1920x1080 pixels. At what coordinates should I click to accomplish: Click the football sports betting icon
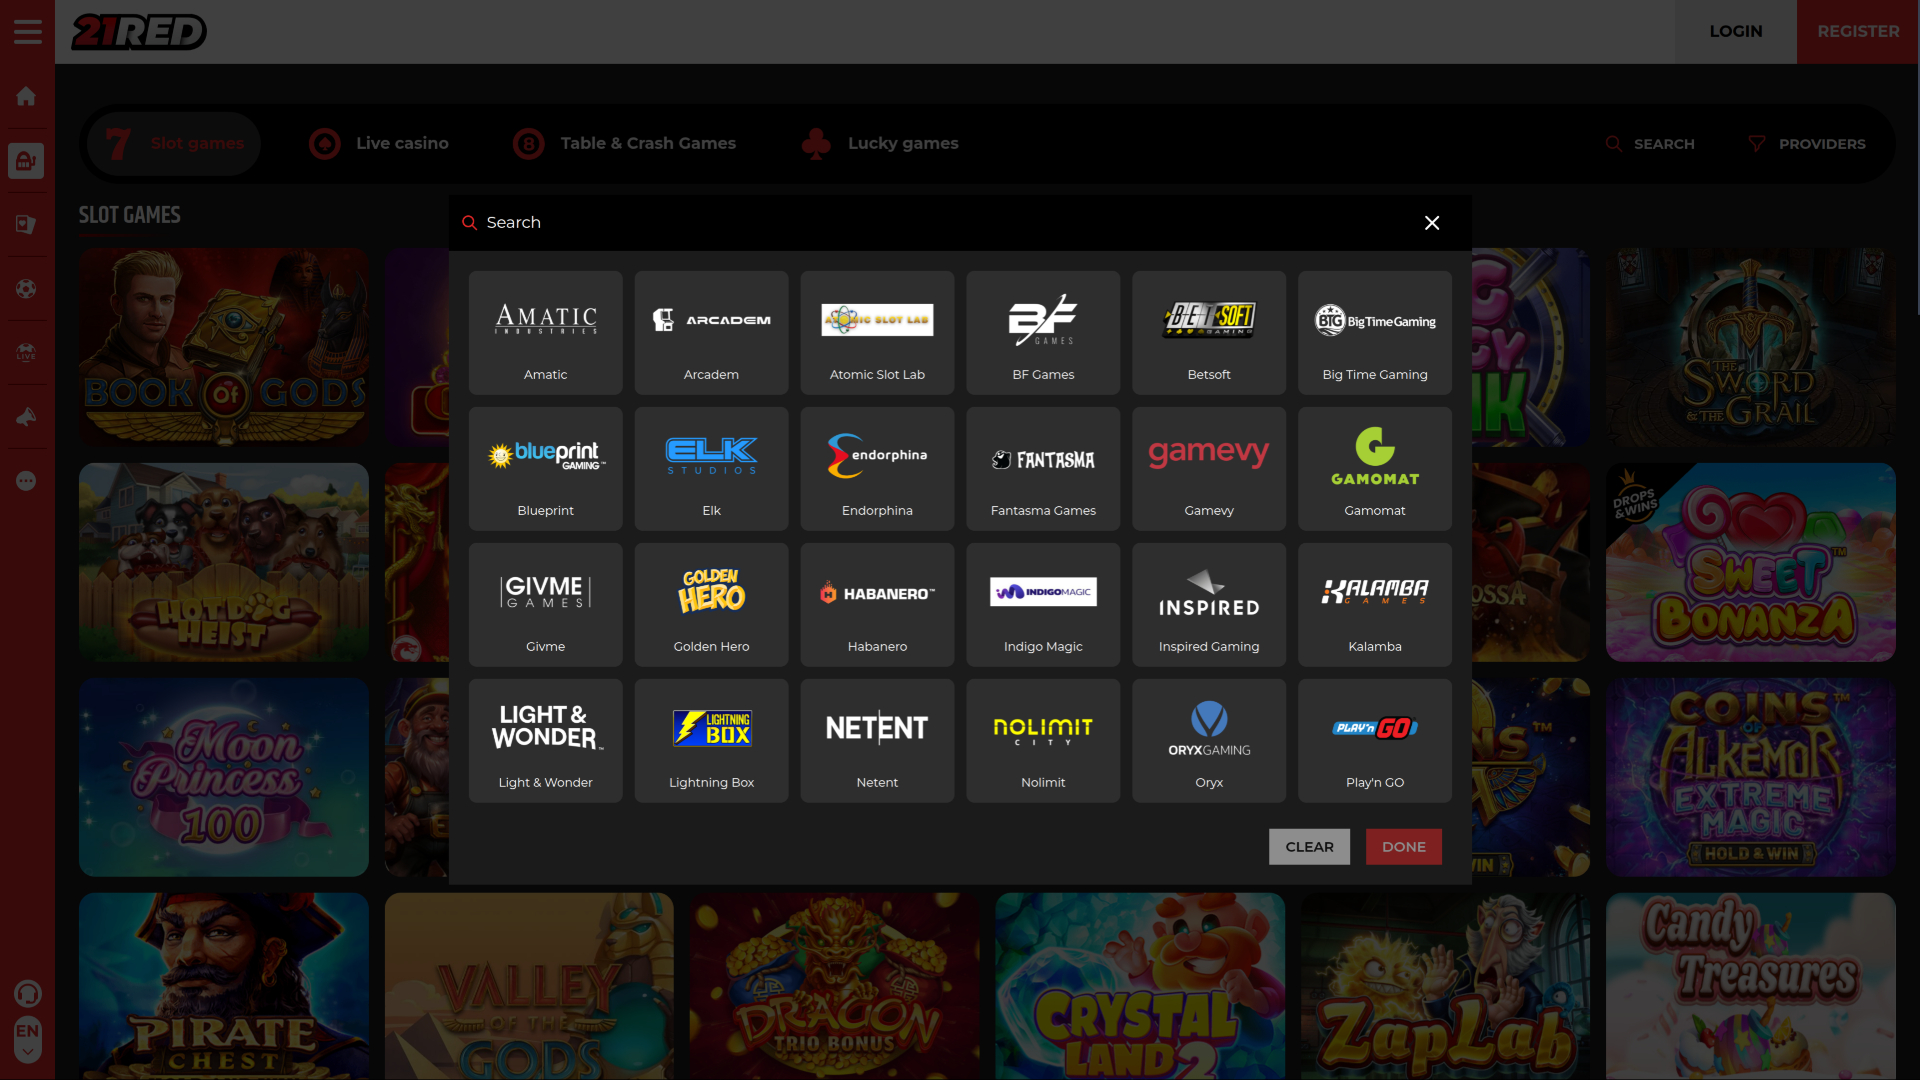click(x=26, y=288)
